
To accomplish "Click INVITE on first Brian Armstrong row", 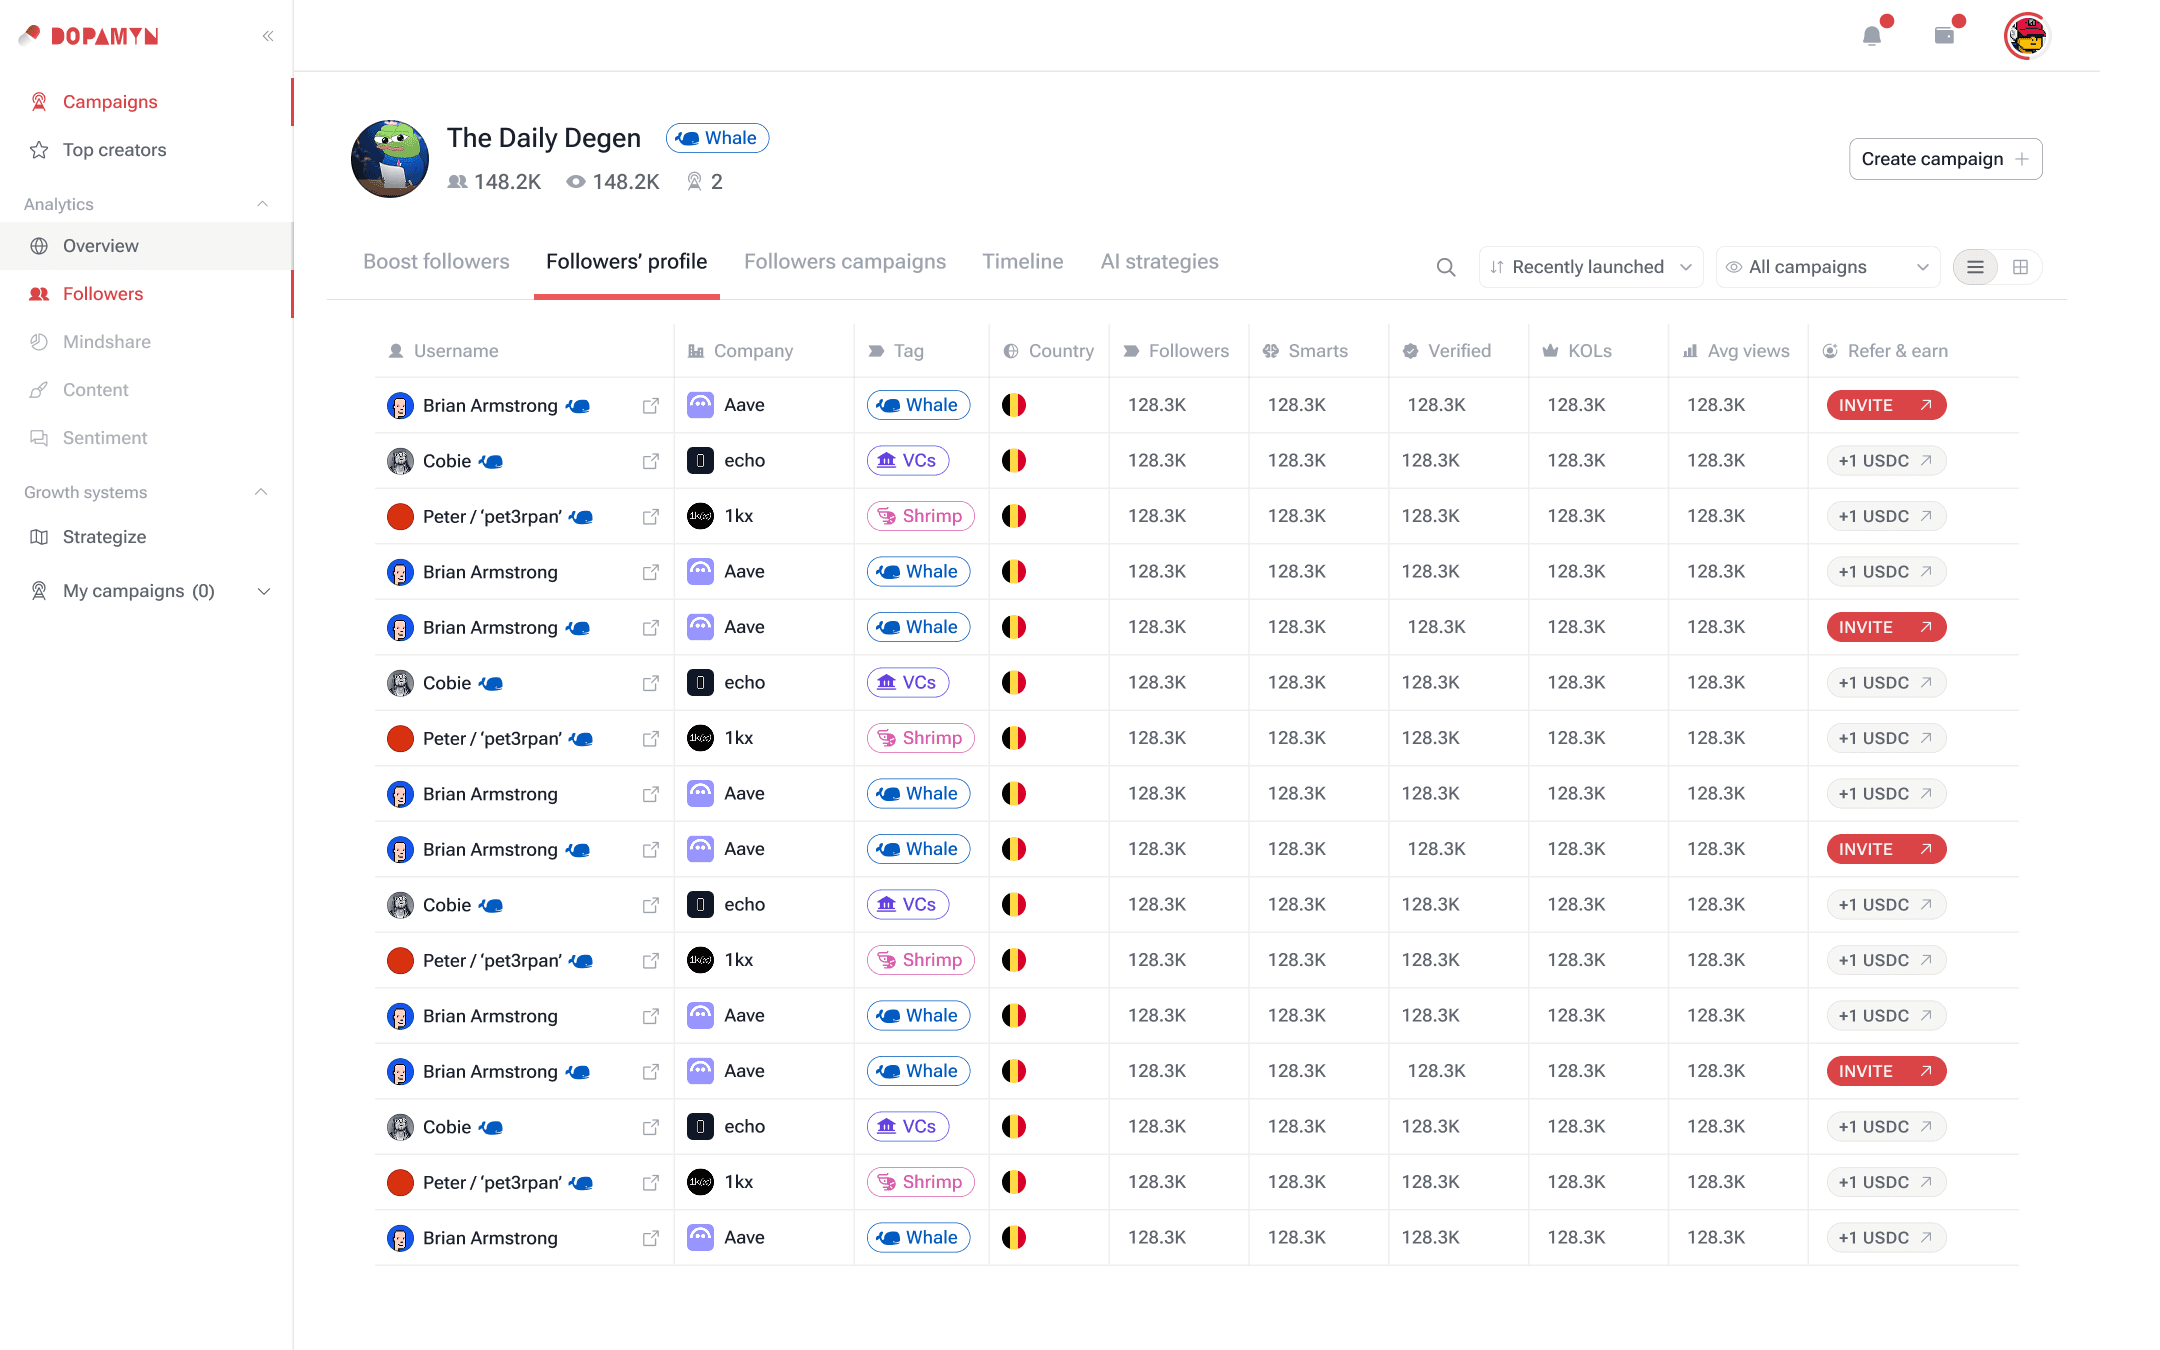I will coord(1886,405).
